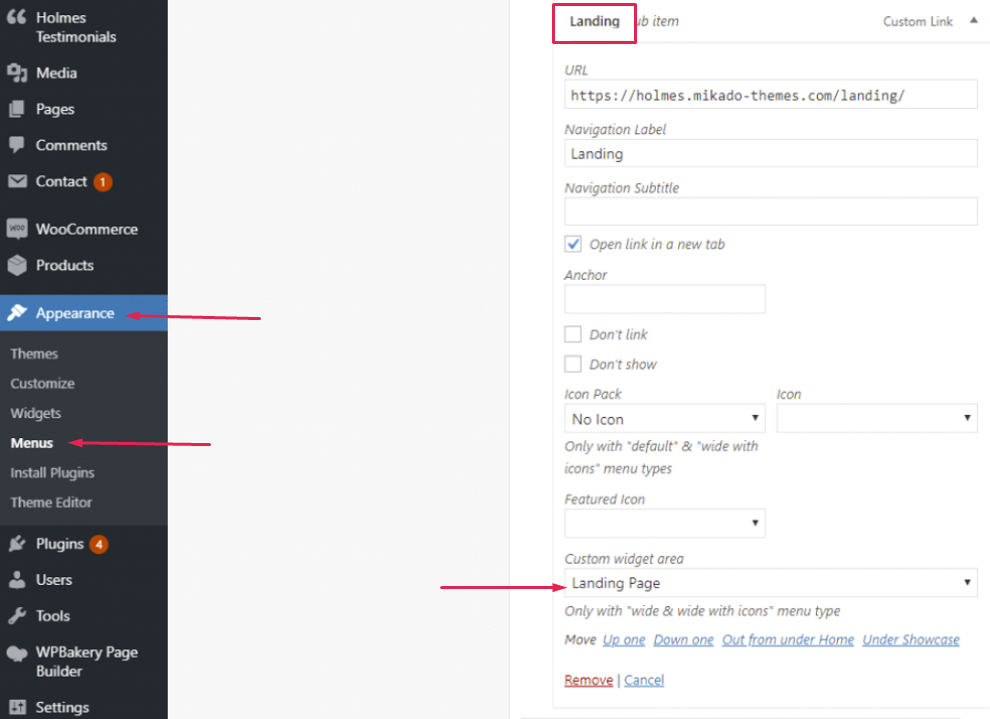Click the Up one move link

tap(624, 639)
